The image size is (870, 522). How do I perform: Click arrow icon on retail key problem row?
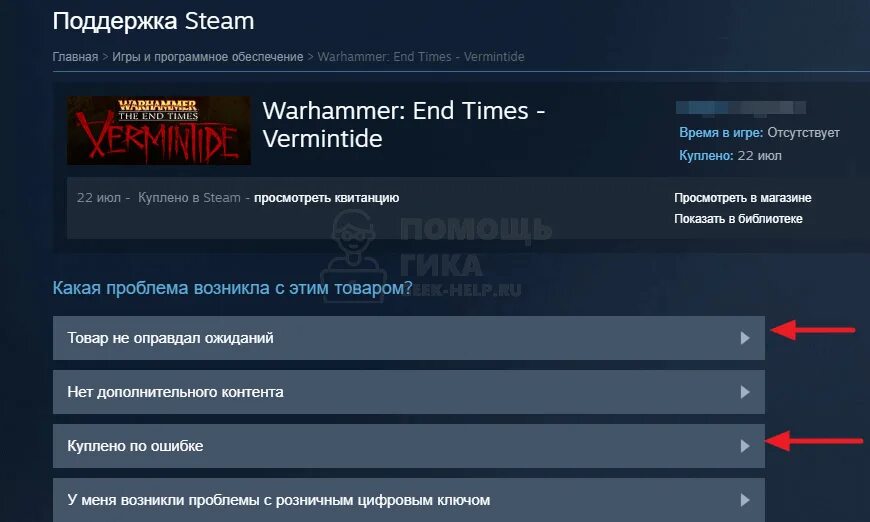tap(745, 500)
